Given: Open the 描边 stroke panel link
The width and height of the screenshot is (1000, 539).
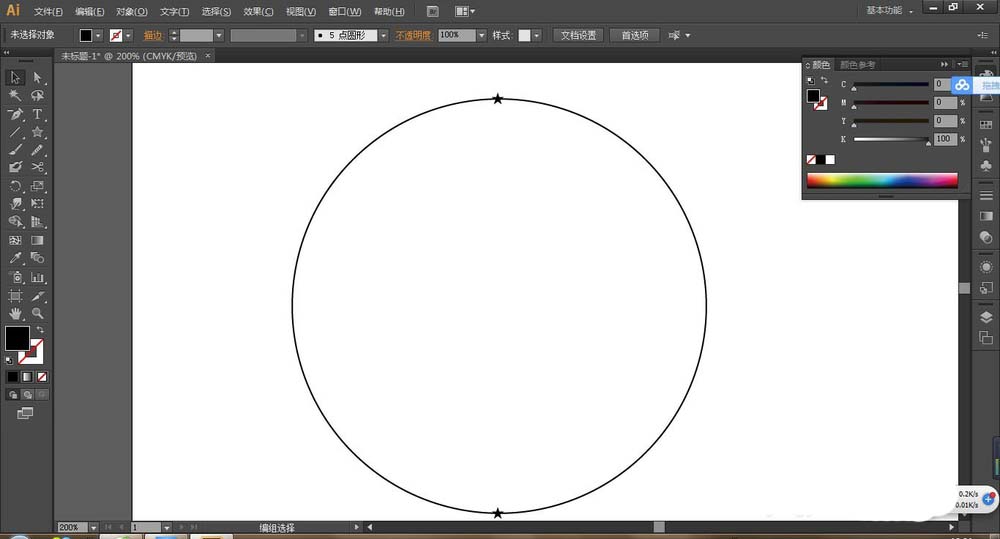Looking at the screenshot, I should tap(153, 36).
